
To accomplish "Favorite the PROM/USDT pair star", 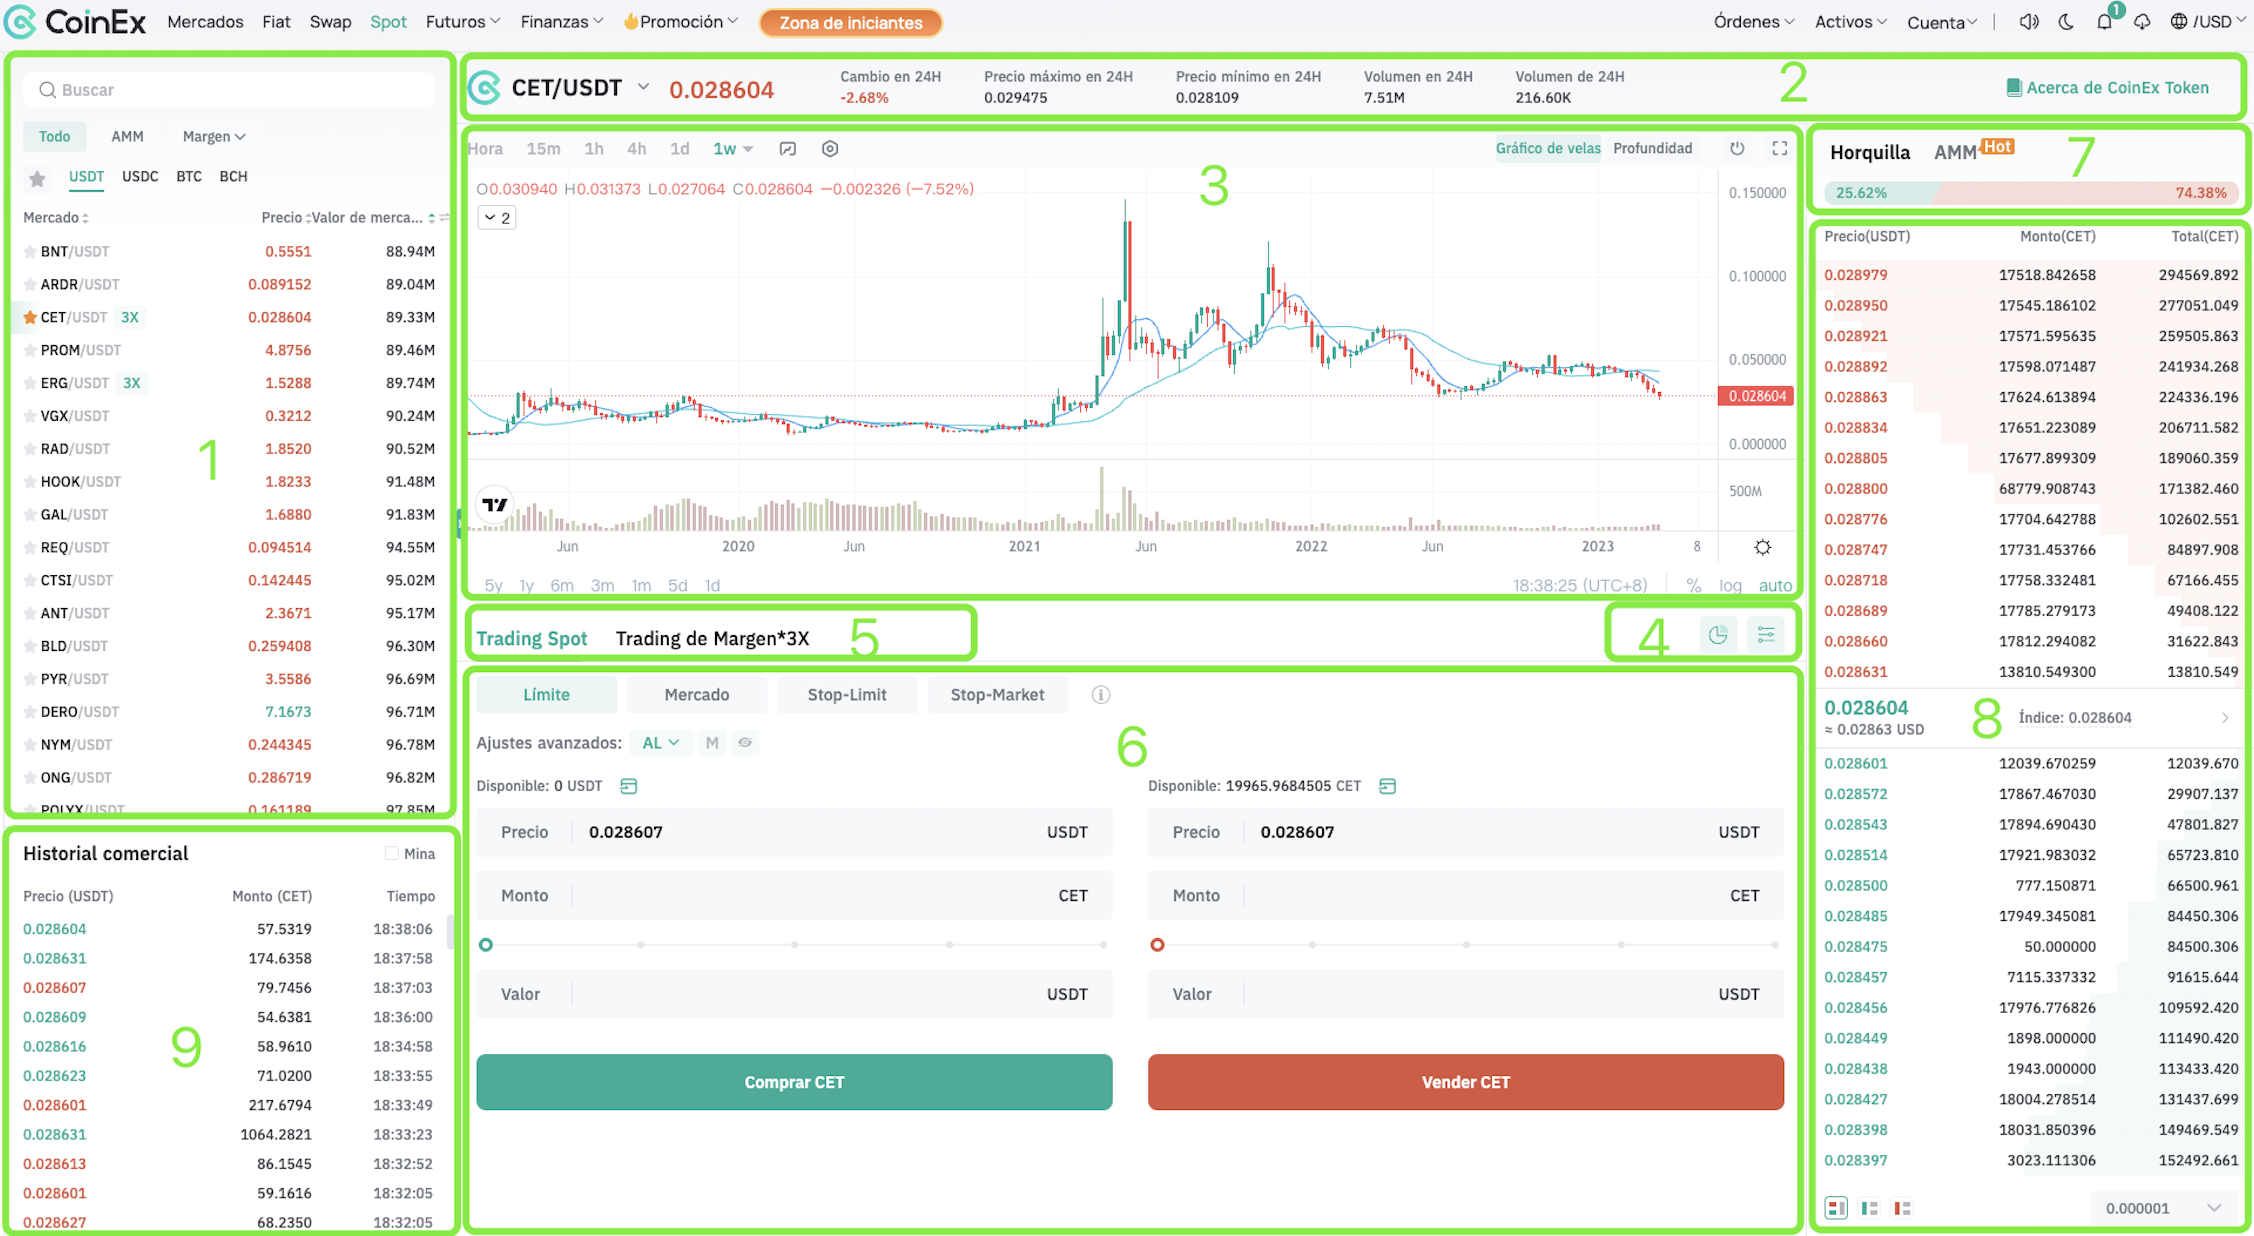I will click(30, 350).
